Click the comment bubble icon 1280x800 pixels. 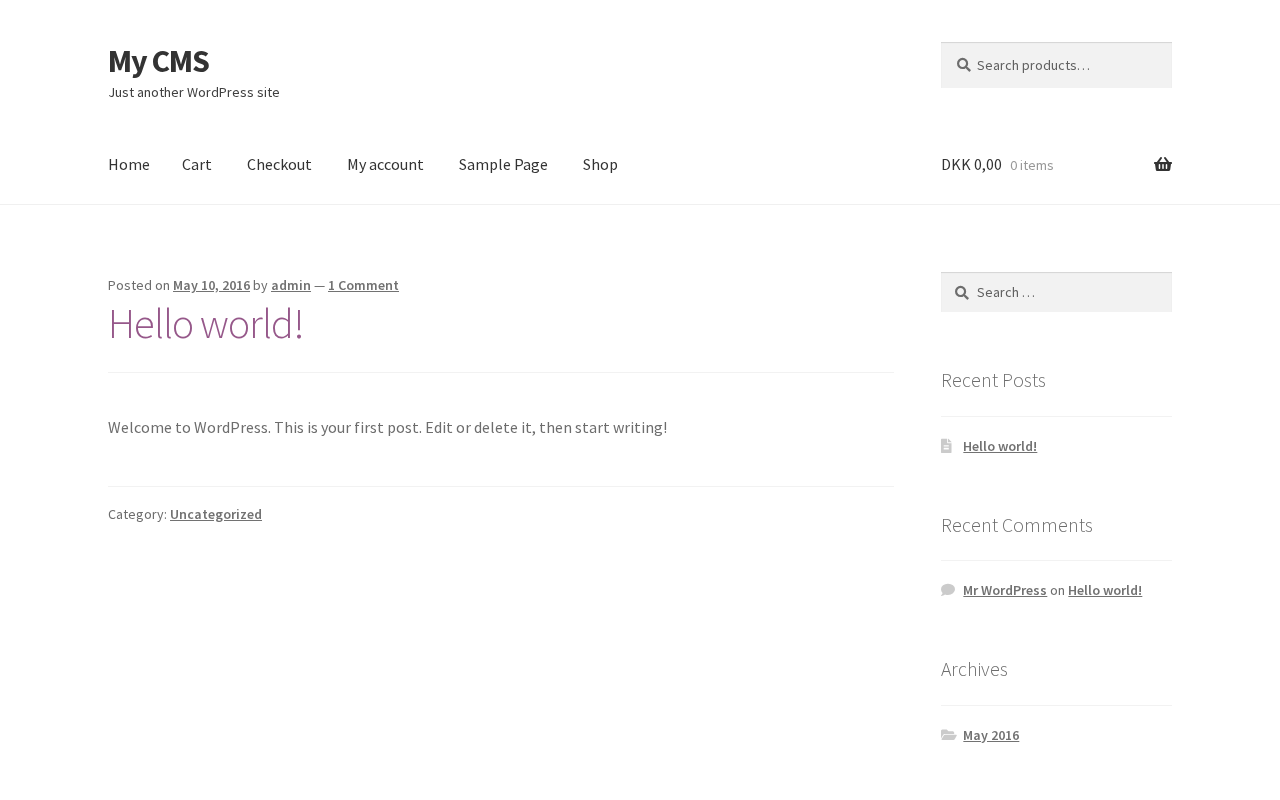(x=948, y=590)
